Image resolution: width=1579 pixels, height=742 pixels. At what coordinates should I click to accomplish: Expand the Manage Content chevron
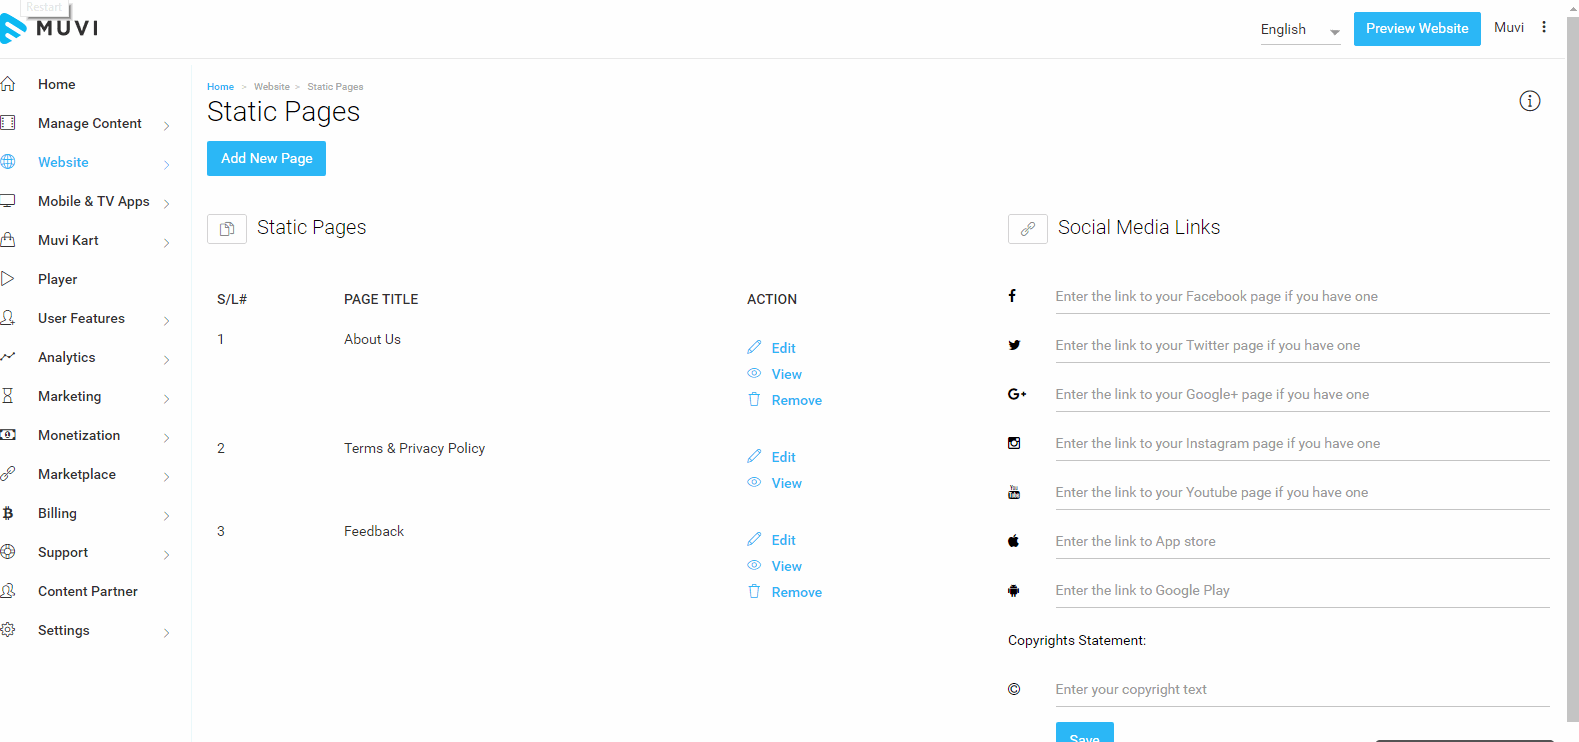point(166,125)
